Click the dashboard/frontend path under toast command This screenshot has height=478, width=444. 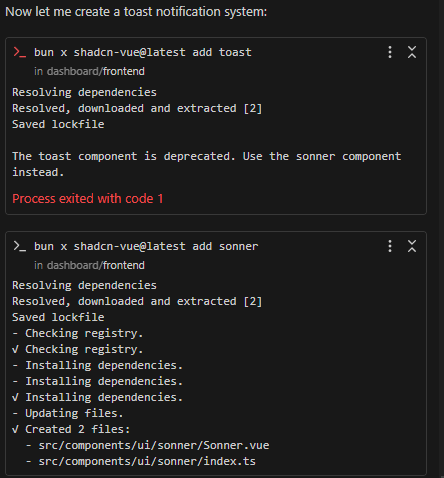coord(96,71)
